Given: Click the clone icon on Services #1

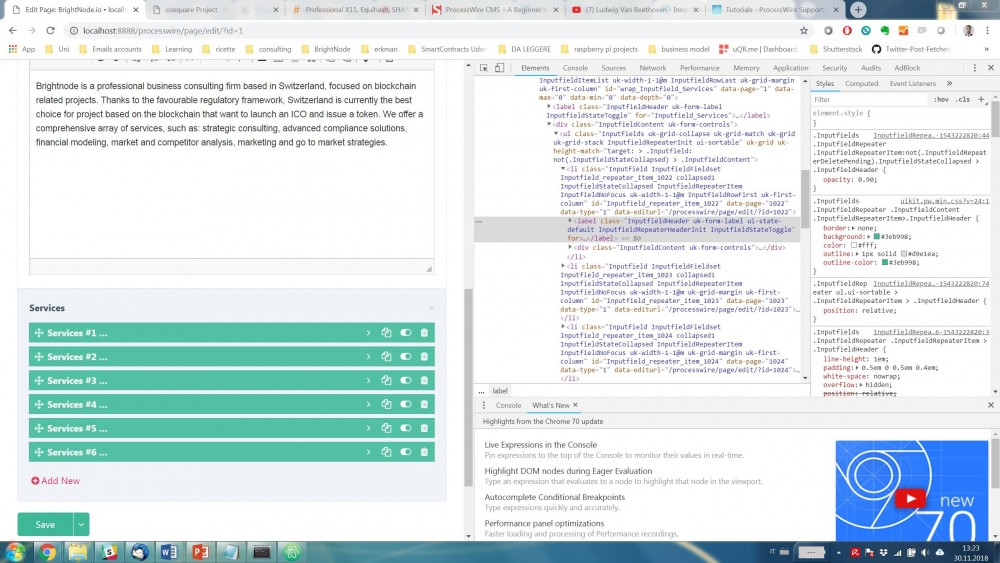Looking at the screenshot, I should (386, 333).
